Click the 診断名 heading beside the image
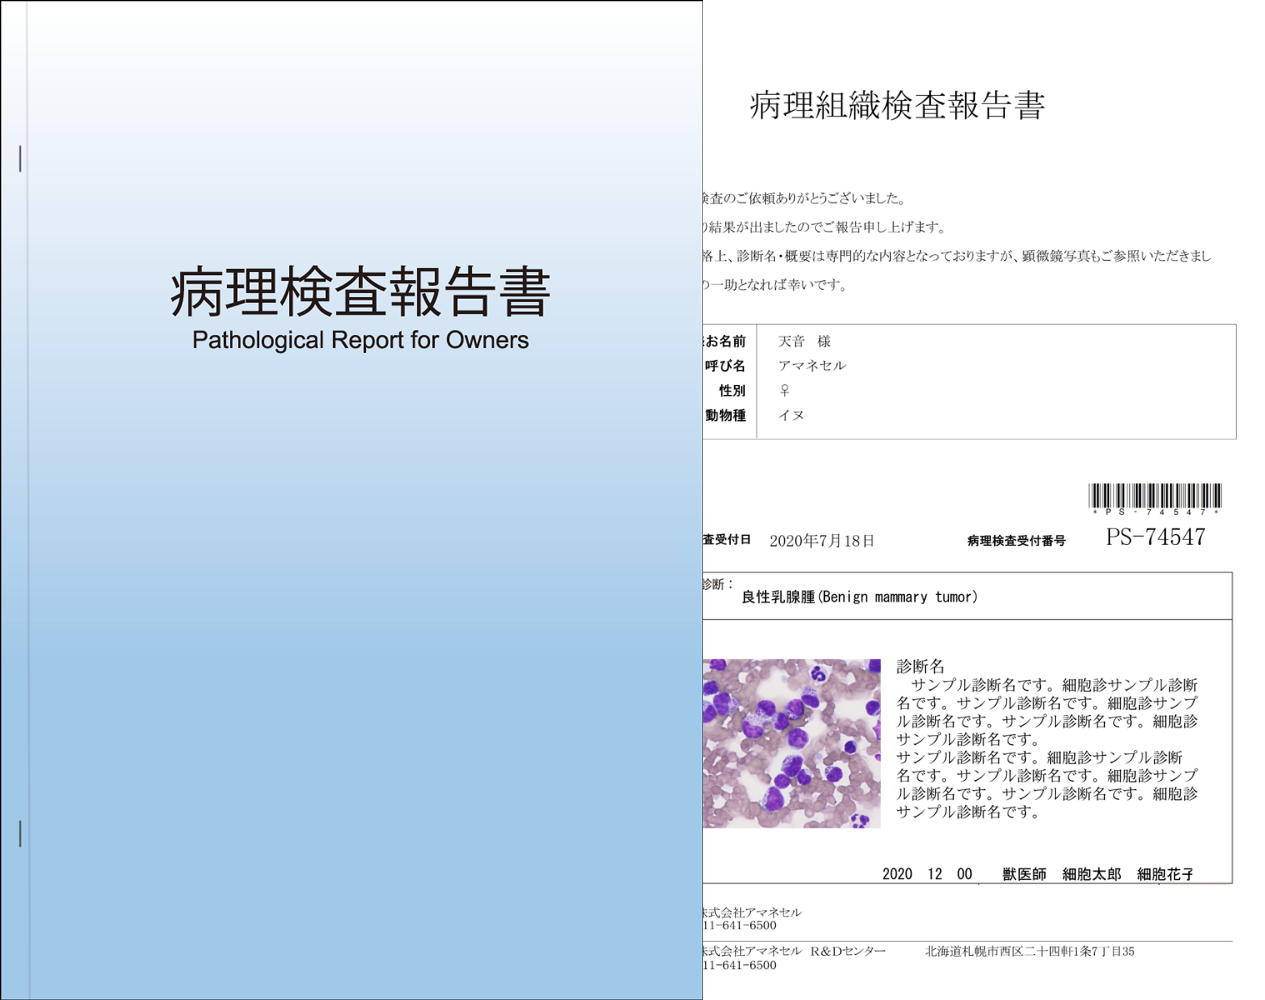Image resolution: width=1265 pixels, height=1000 pixels. point(920,666)
